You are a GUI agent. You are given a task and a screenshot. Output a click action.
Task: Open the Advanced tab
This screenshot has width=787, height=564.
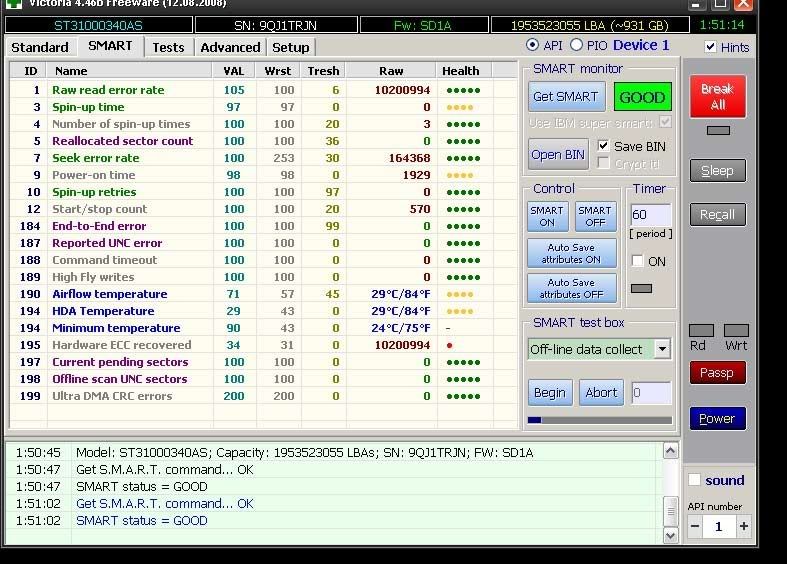pos(230,47)
